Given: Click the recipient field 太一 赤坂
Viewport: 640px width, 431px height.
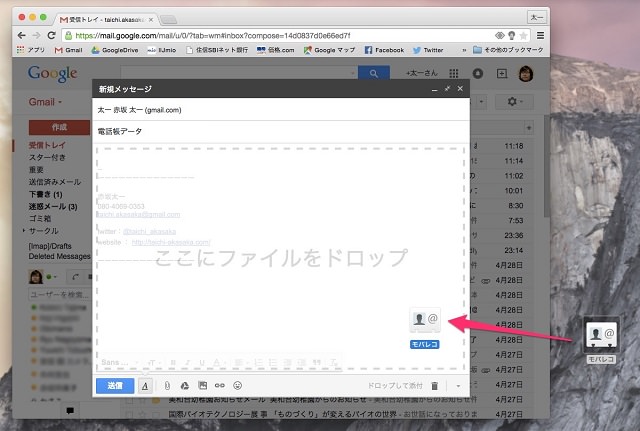Looking at the screenshot, I should point(281,110).
